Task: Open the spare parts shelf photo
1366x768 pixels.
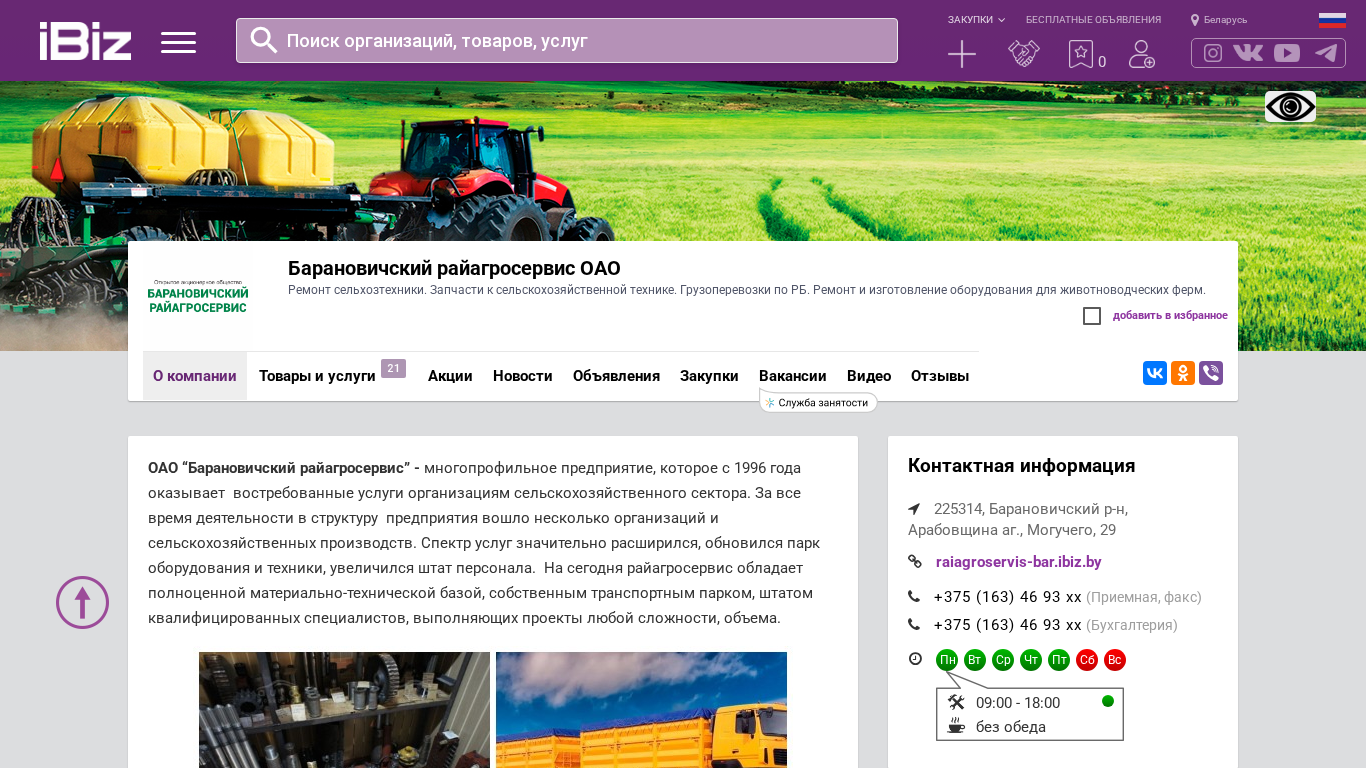Action: (x=344, y=710)
